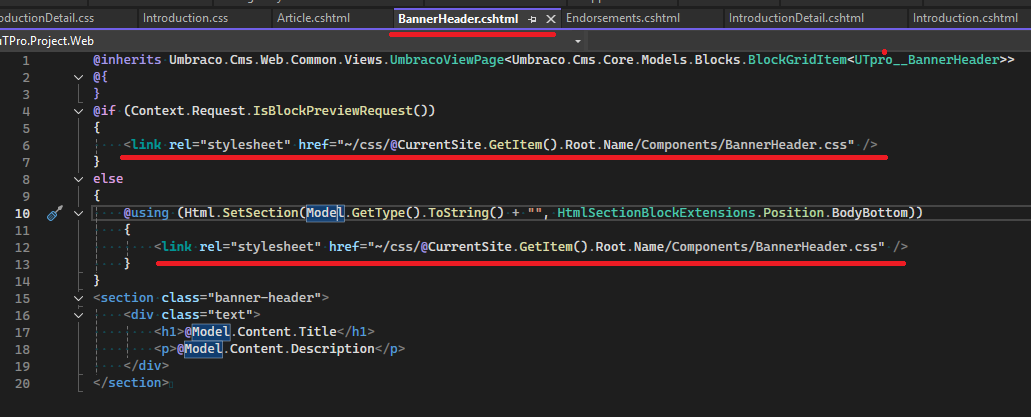Collapse the else block at line 8
This screenshot has width=1031, height=417.
pyautogui.click(x=79, y=179)
